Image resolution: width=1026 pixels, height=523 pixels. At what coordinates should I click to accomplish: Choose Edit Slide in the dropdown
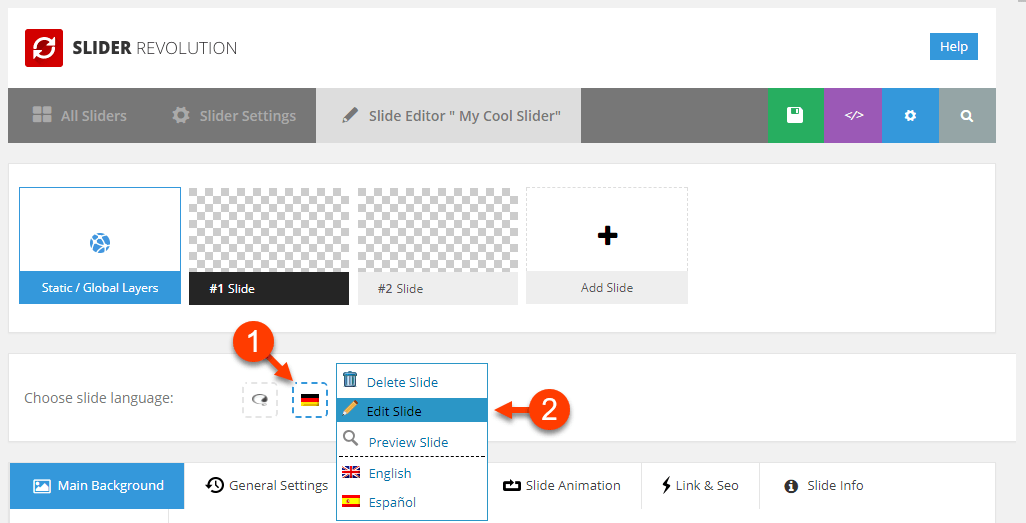click(394, 411)
